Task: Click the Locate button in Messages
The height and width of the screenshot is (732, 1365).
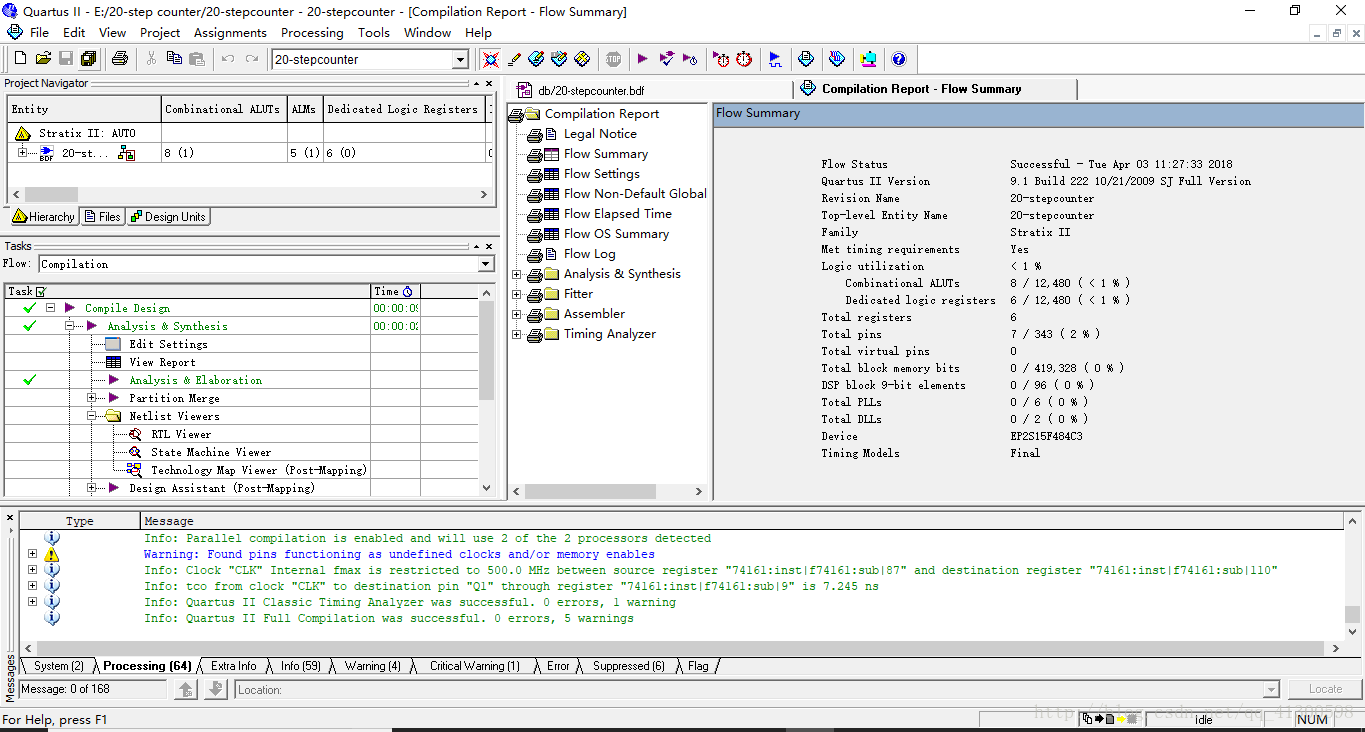Action: click(1325, 689)
